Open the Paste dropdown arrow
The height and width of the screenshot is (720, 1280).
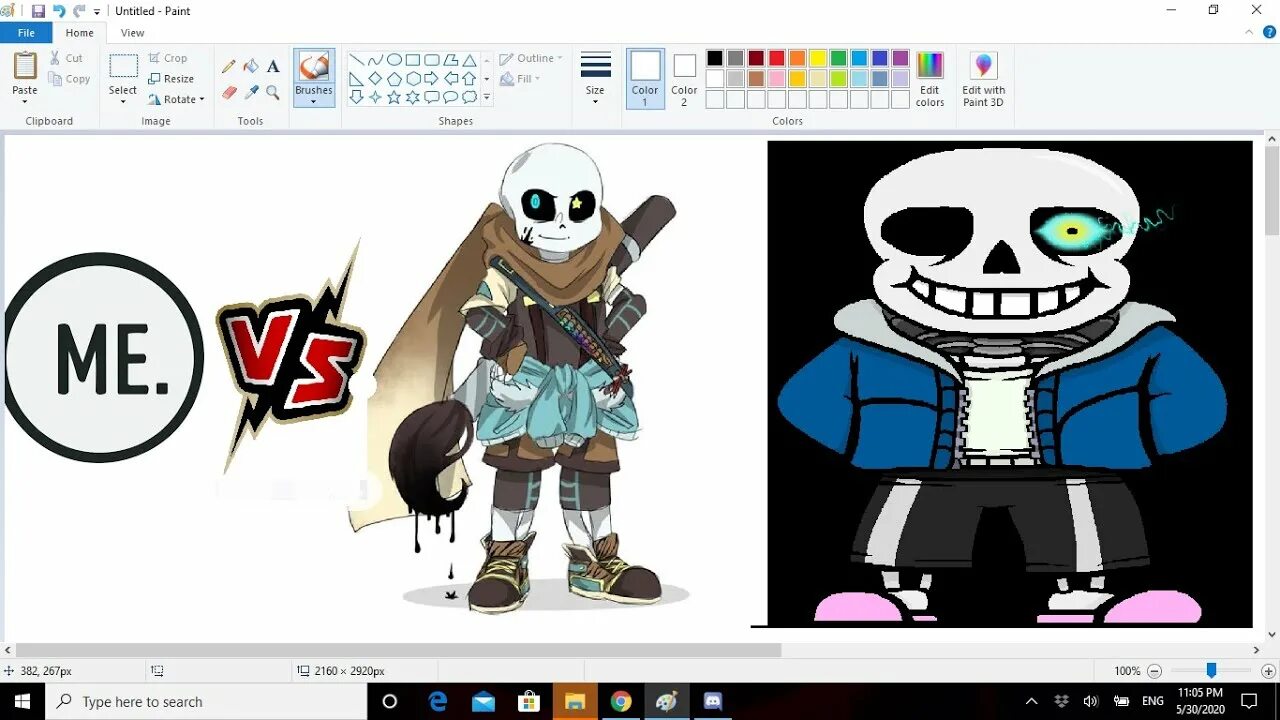25,102
